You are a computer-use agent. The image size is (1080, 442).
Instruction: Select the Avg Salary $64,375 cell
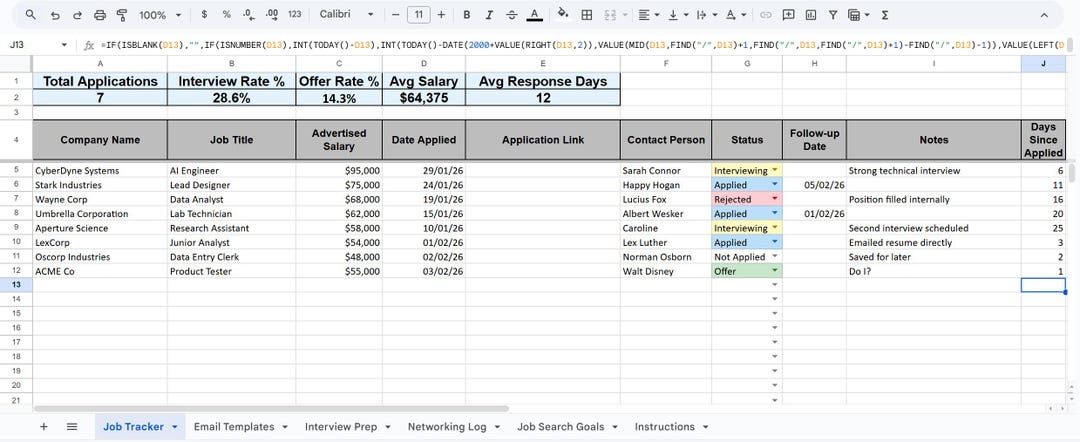click(424, 98)
